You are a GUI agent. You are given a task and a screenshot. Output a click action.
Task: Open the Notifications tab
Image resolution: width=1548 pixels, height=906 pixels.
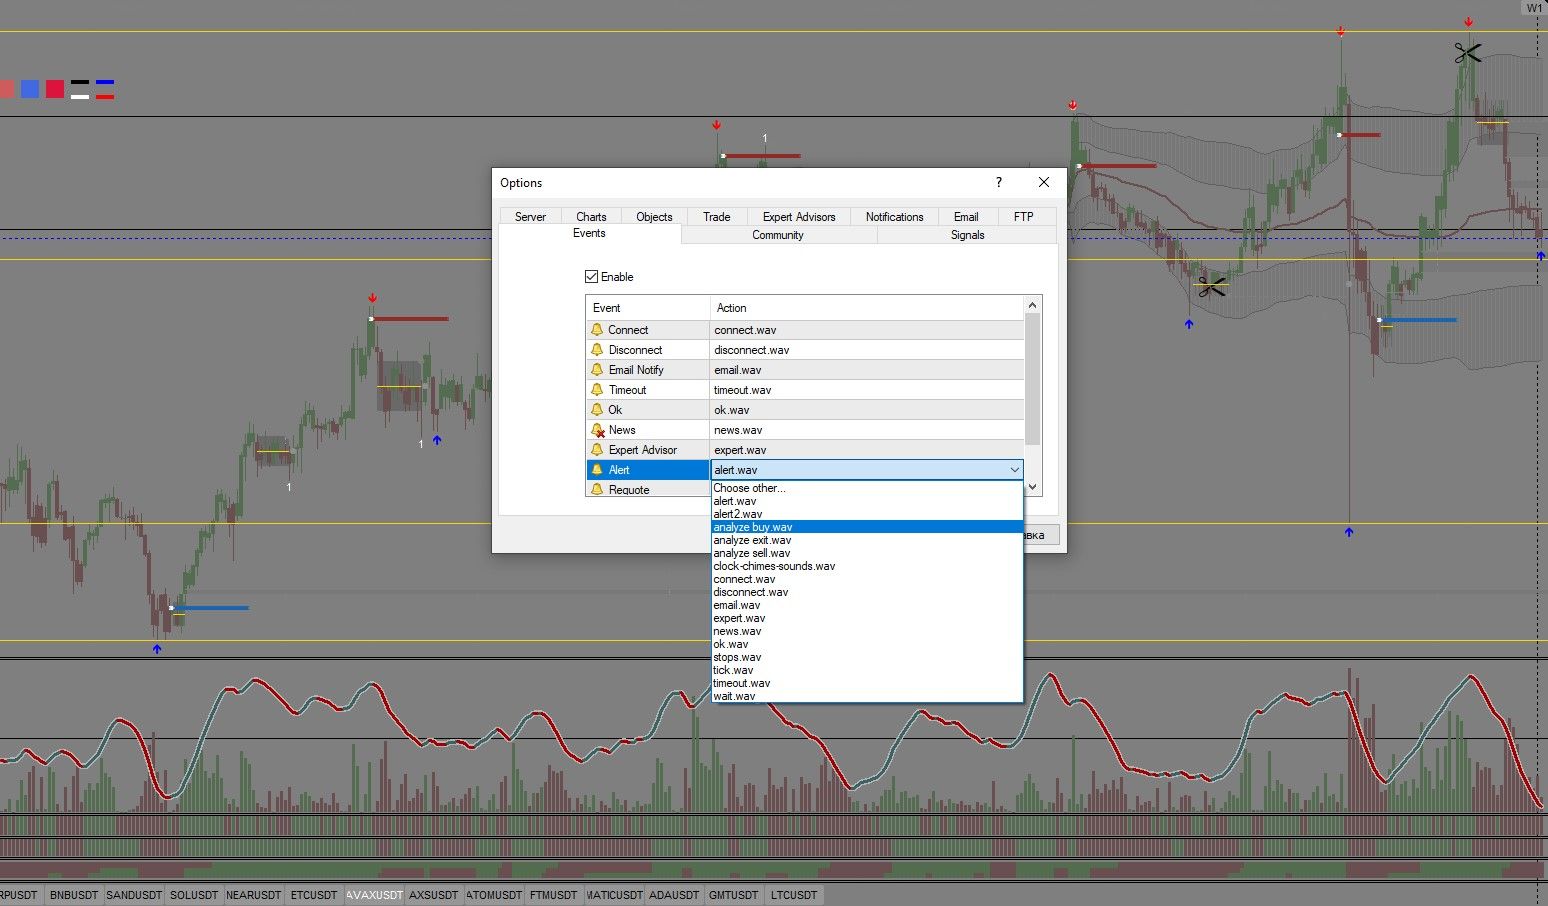(x=894, y=217)
